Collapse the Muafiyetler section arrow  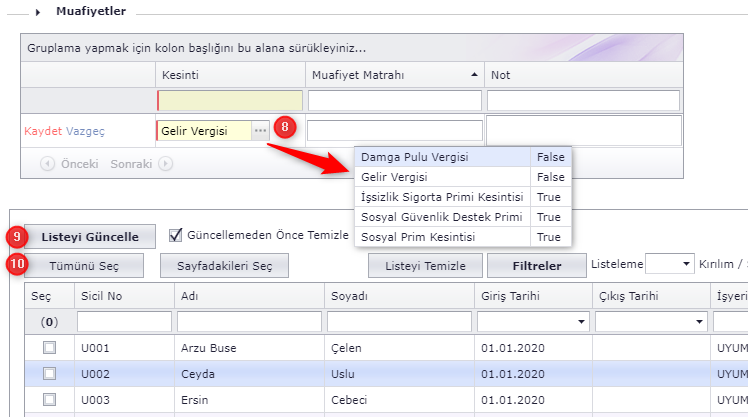(x=39, y=11)
